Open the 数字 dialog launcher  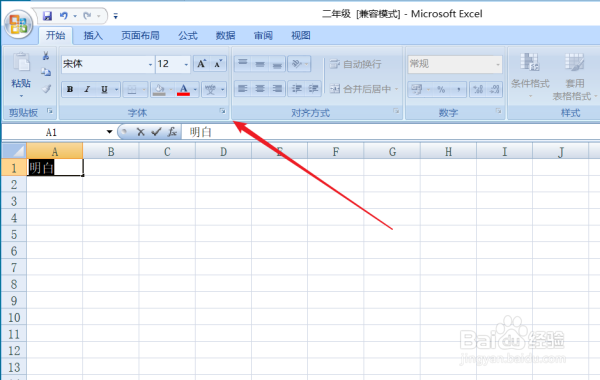pos(498,111)
